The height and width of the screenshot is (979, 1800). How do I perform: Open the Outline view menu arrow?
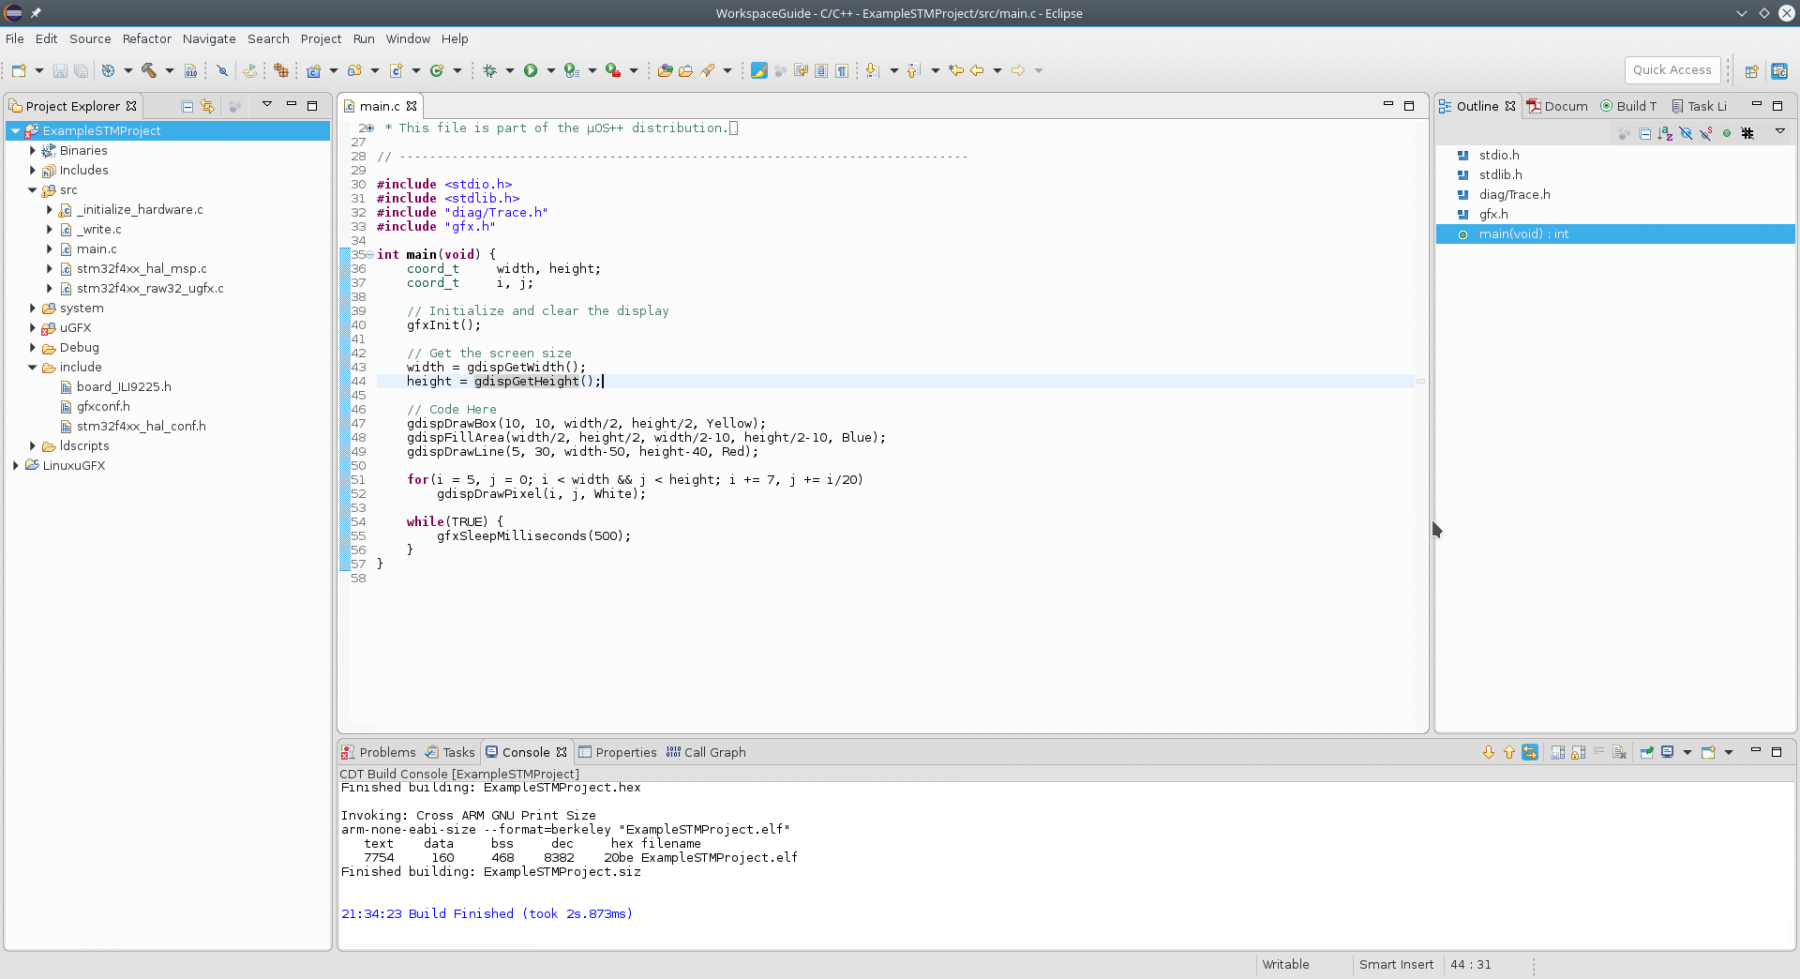(1780, 132)
